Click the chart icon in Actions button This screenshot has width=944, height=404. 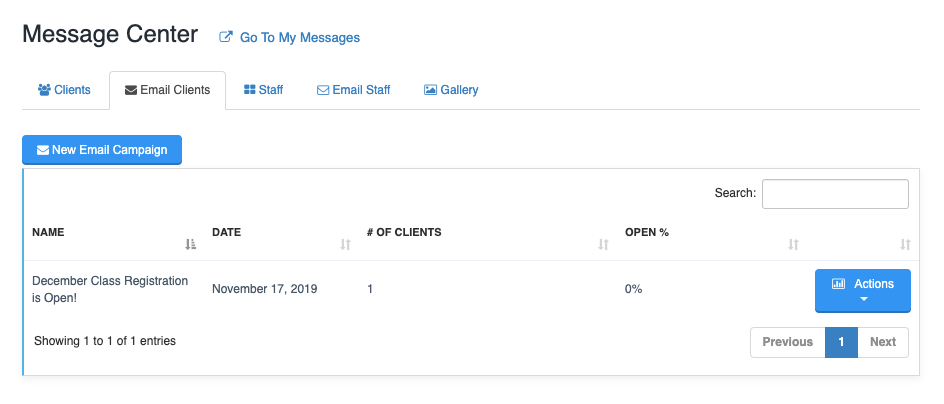[x=839, y=284]
